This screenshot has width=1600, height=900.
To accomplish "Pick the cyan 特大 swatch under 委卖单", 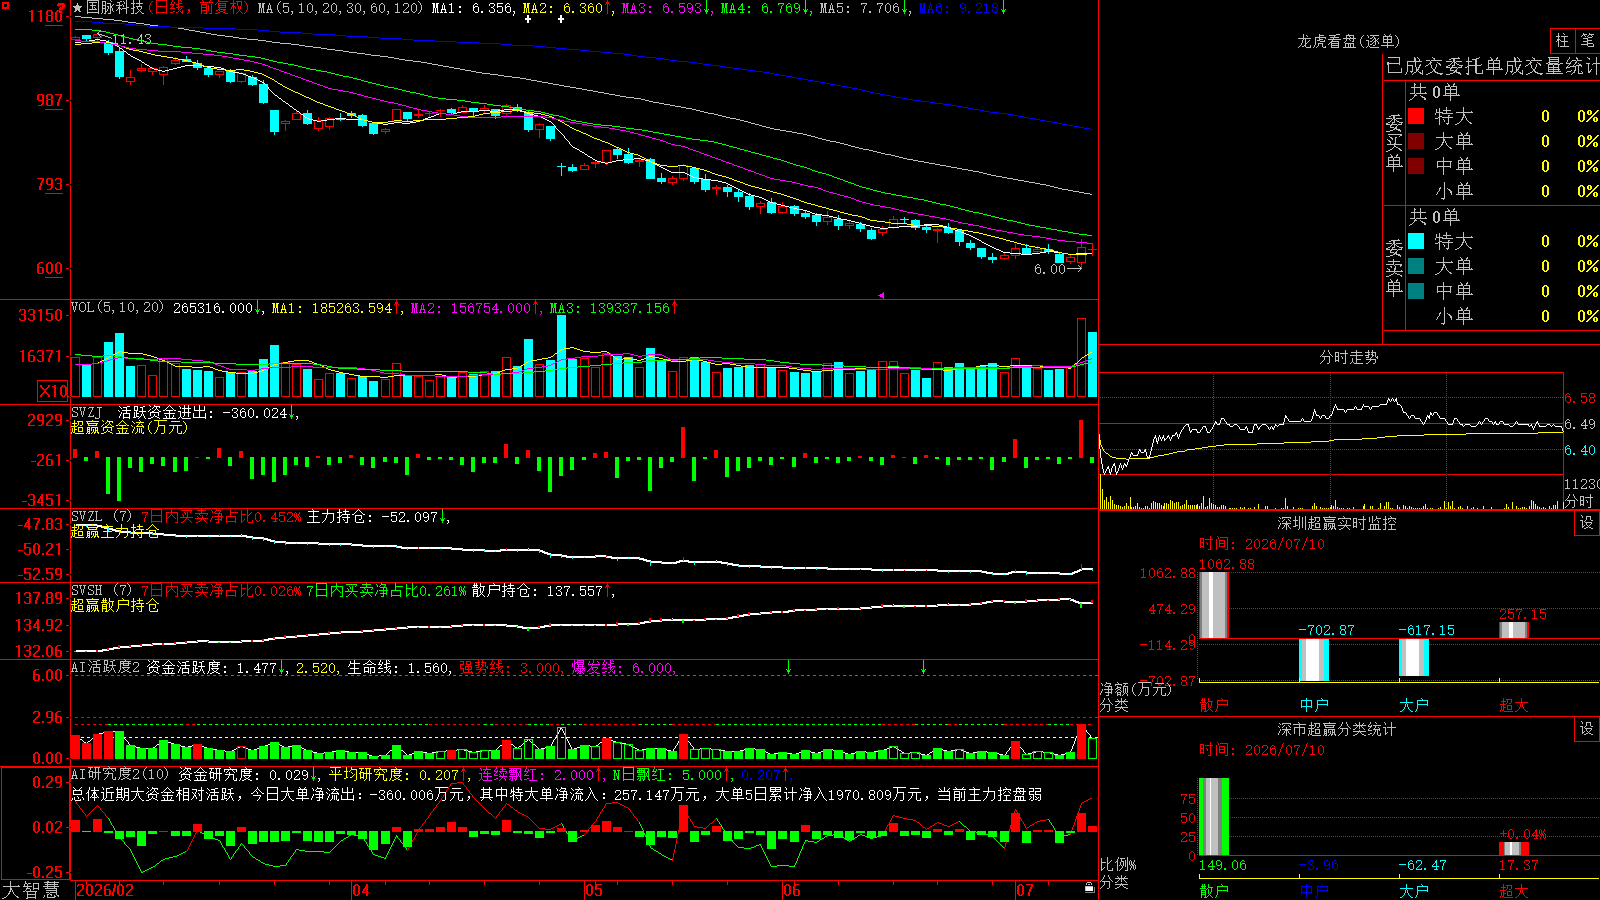I will [1416, 241].
